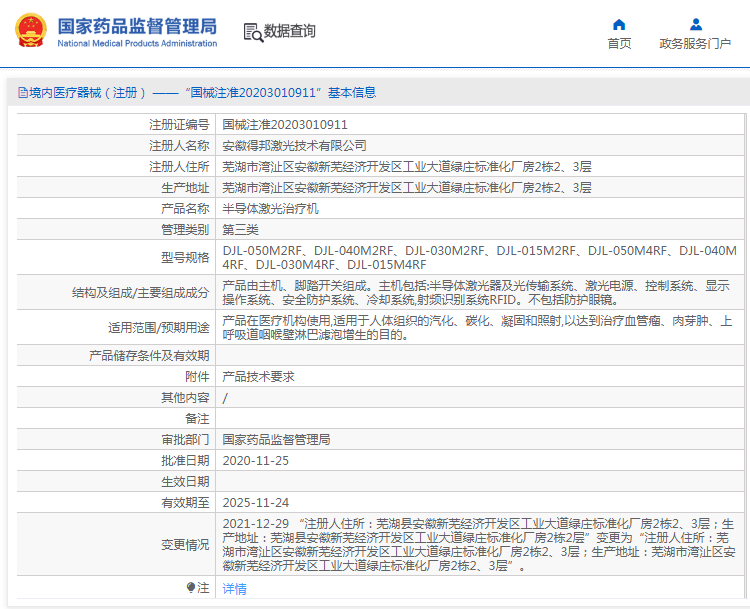Open the 详情 link
The height and width of the screenshot is (609, 750).
coord(234,588)
